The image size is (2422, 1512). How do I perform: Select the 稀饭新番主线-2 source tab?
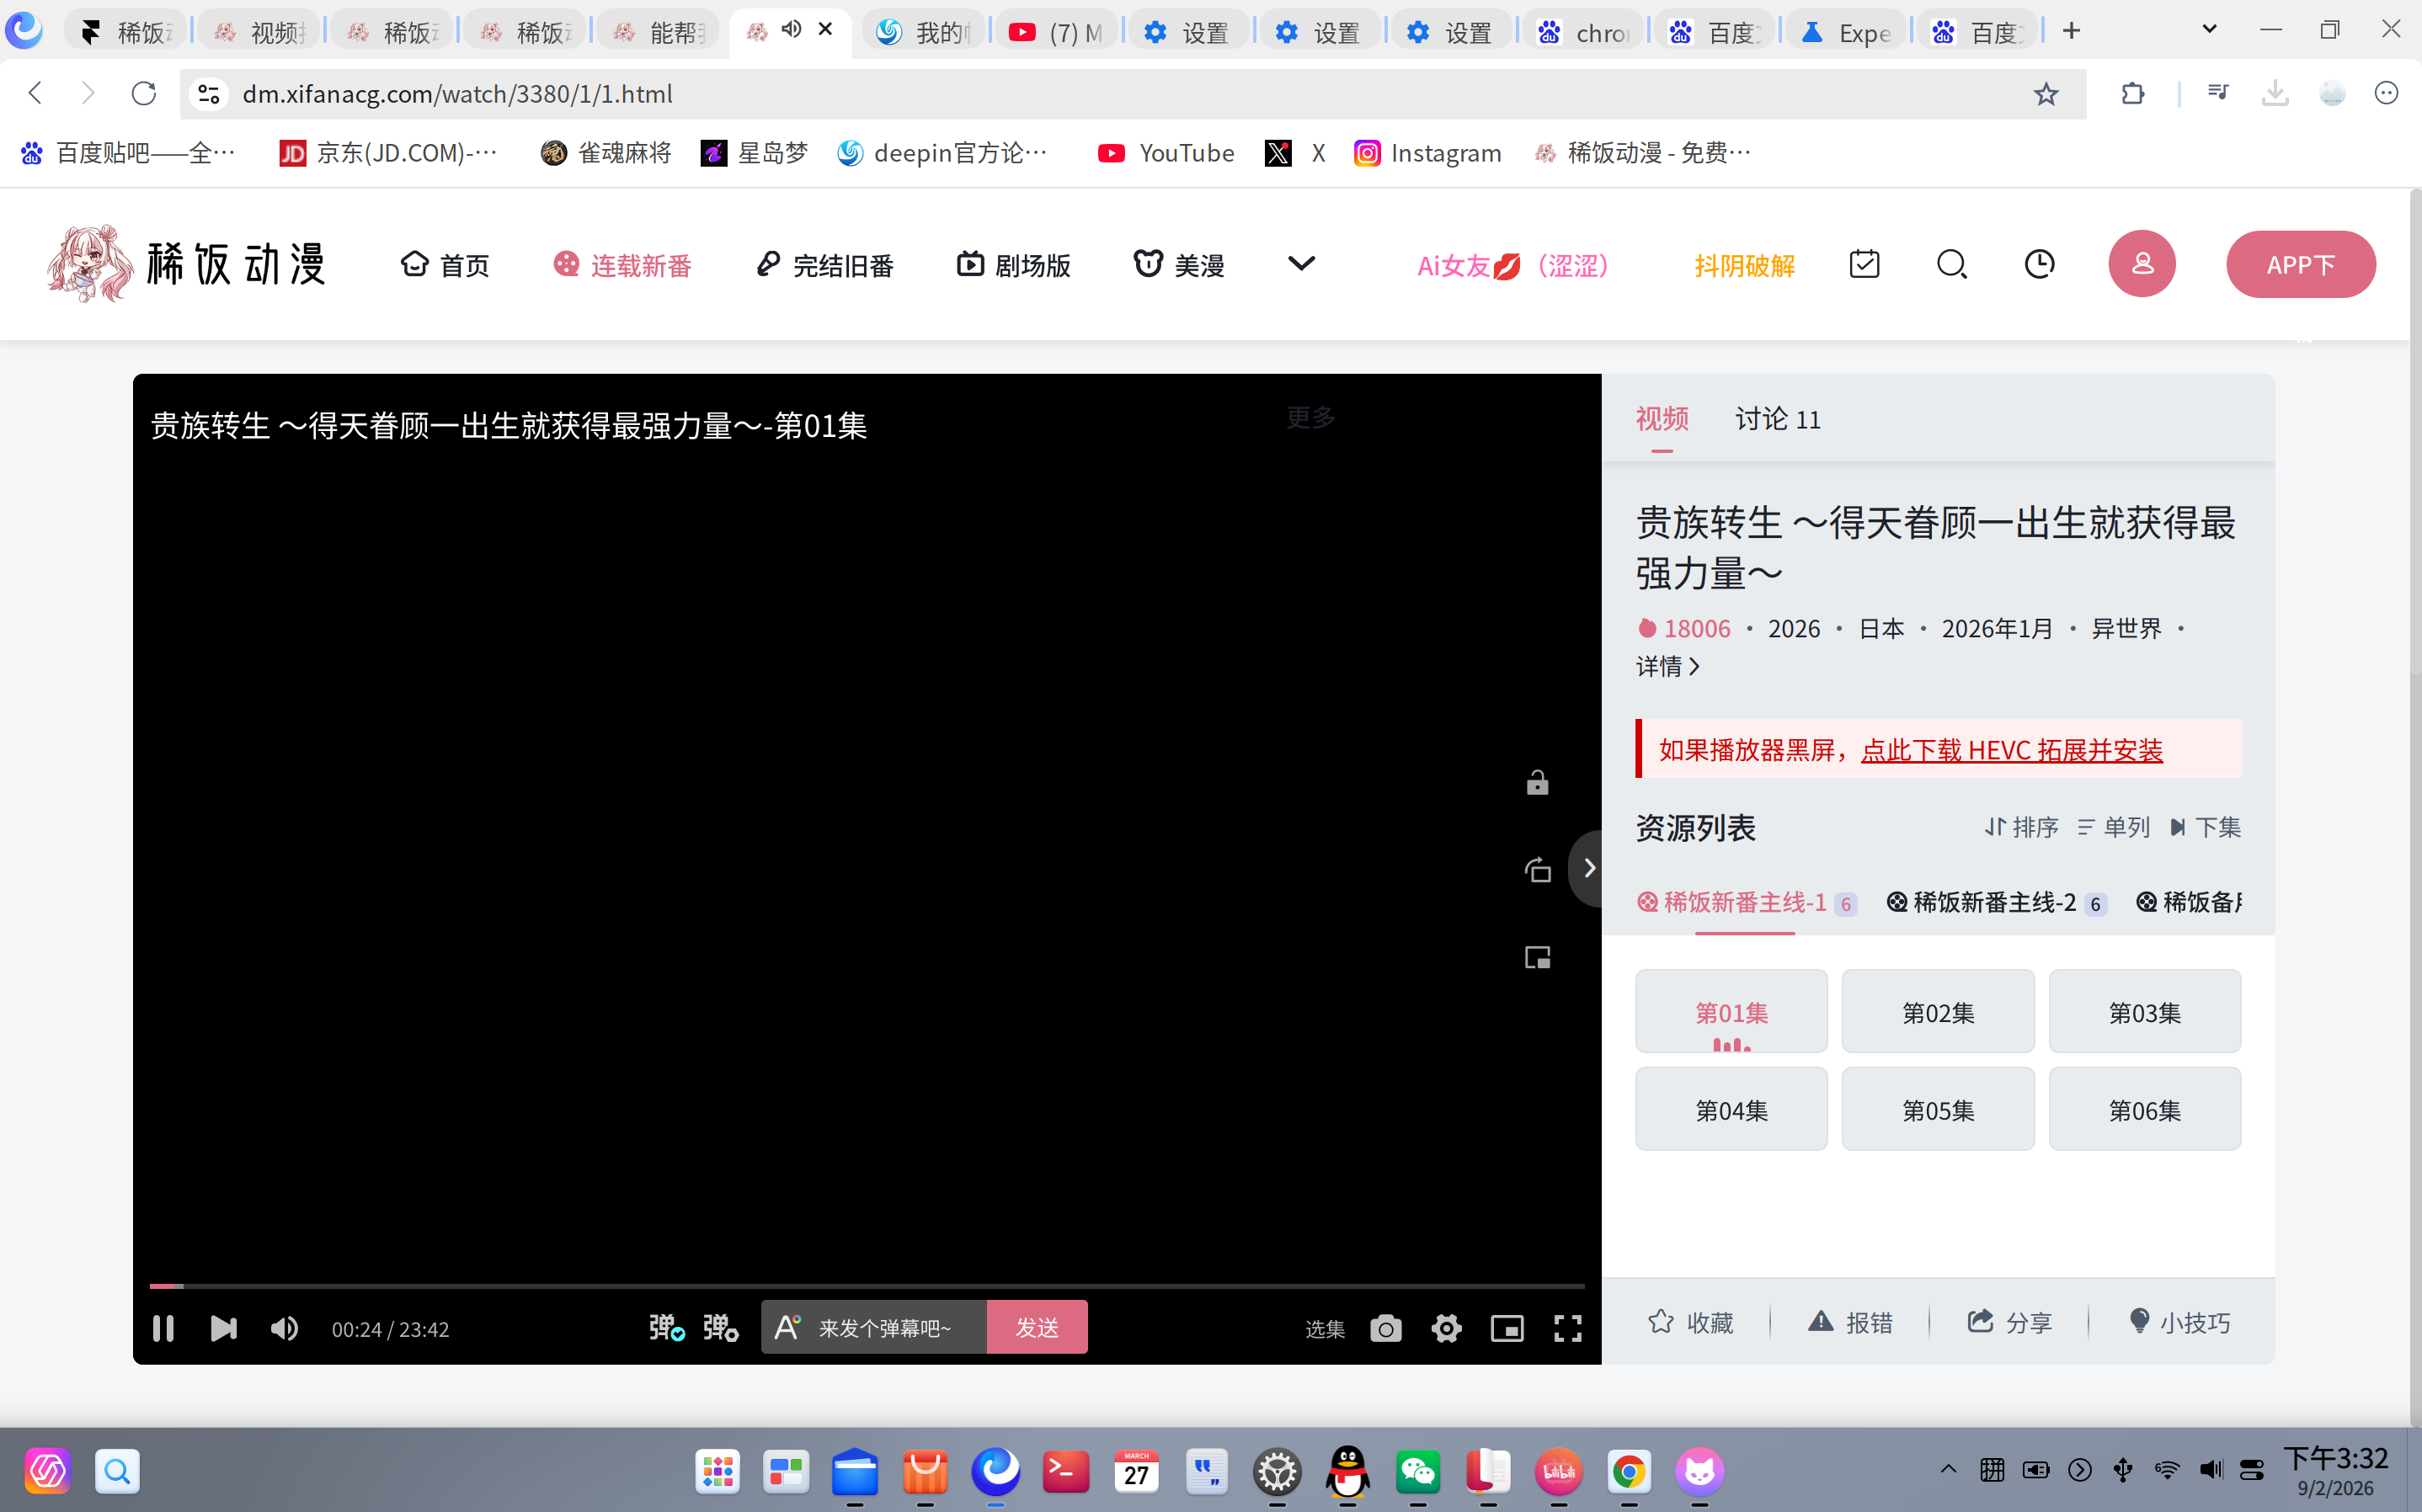pos(1996,902)
